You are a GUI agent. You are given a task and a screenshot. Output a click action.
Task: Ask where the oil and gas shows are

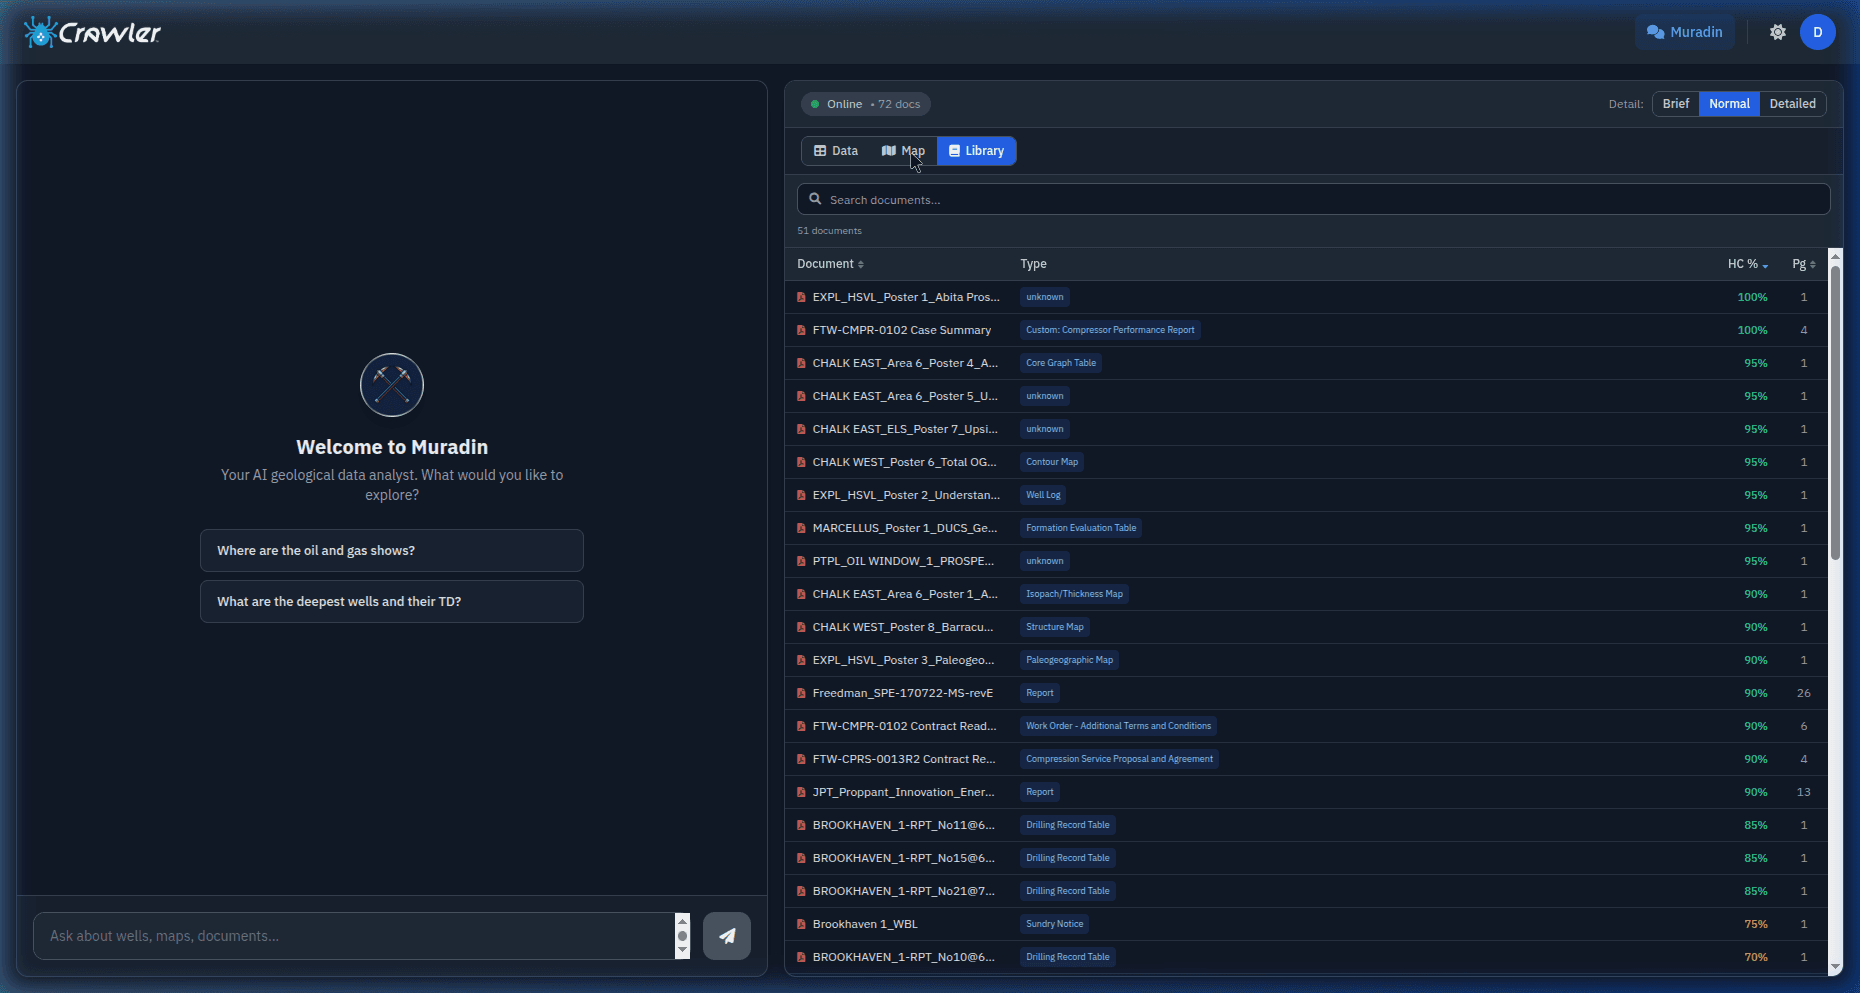tap(391, 550)
